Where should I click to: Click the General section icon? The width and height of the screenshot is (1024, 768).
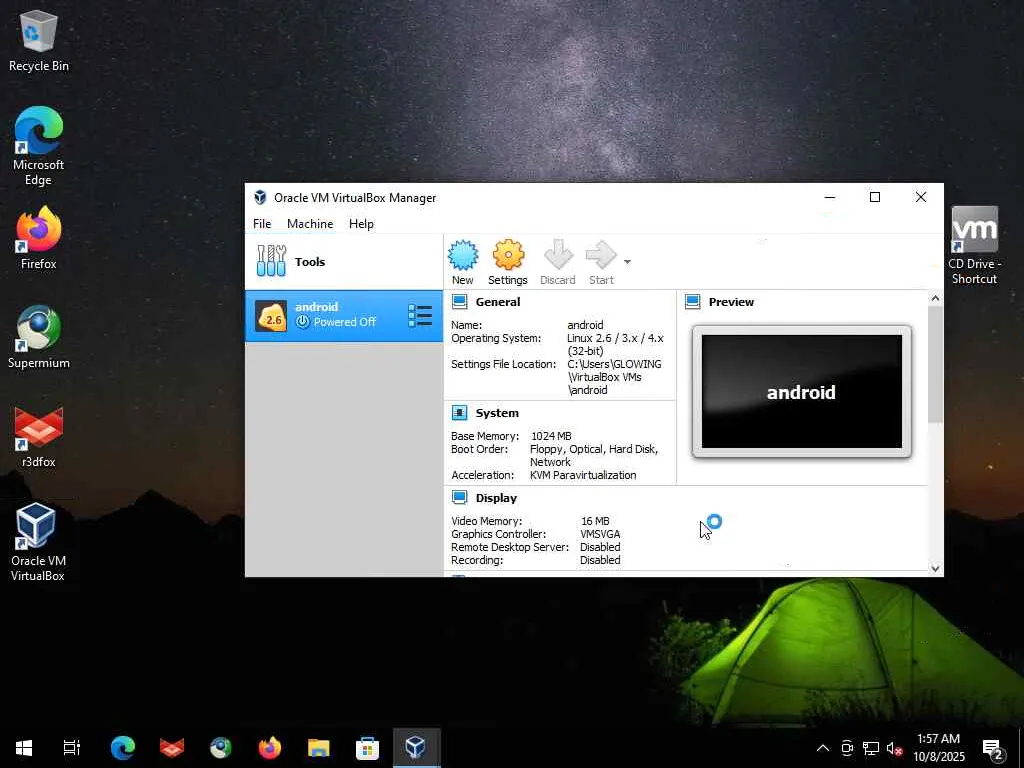click(460, 302)
